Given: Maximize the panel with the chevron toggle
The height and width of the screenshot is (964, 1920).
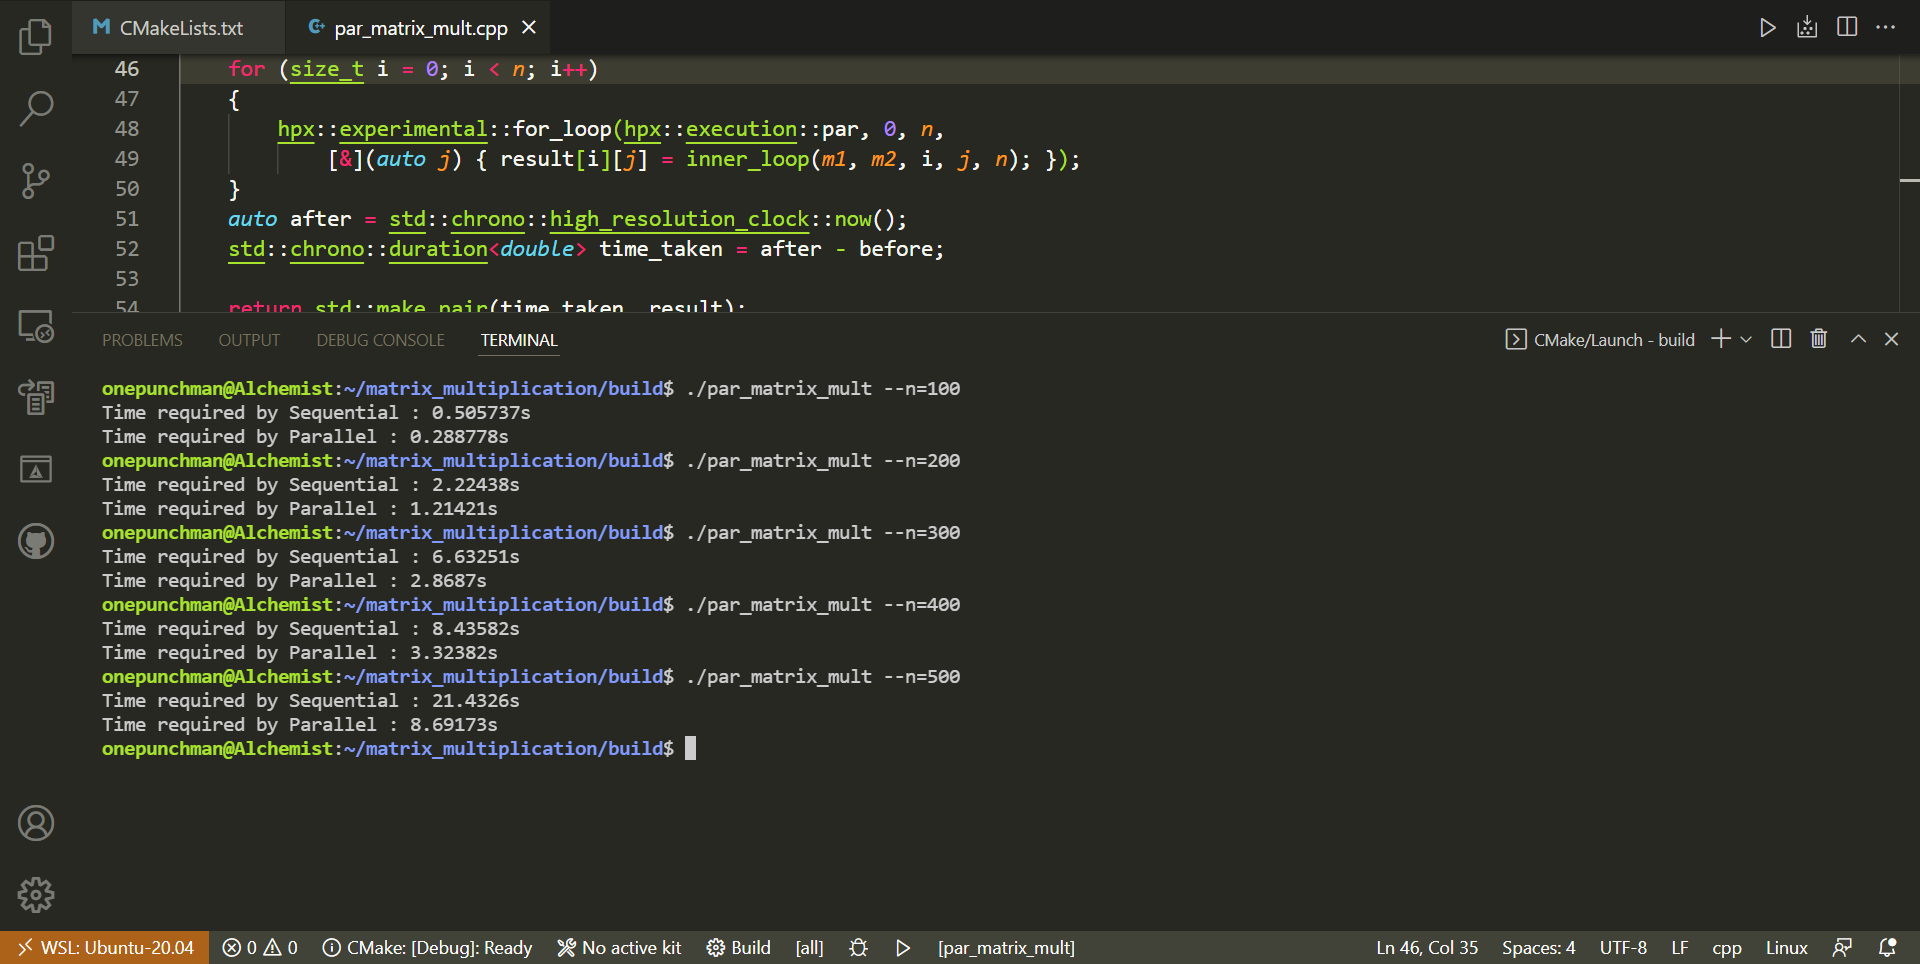Looking at the screenshot, I should 1858,339.
